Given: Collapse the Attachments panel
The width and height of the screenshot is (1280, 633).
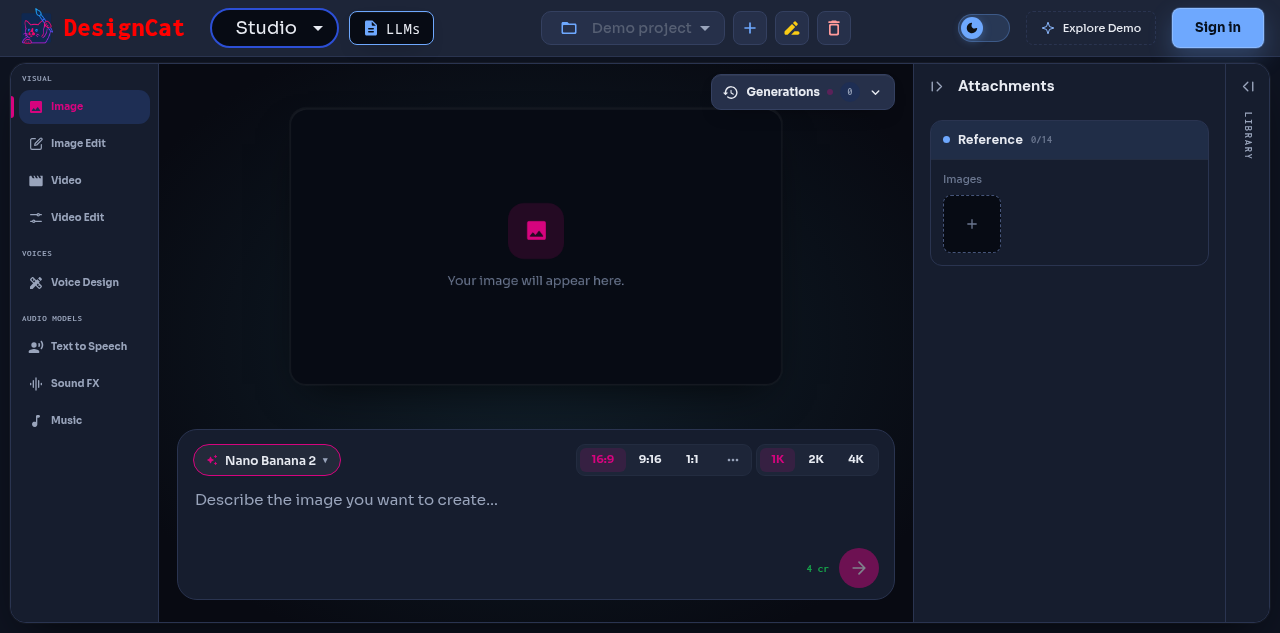Looking at the screenshot, I should pyautogui.click(x=937, y=87).
